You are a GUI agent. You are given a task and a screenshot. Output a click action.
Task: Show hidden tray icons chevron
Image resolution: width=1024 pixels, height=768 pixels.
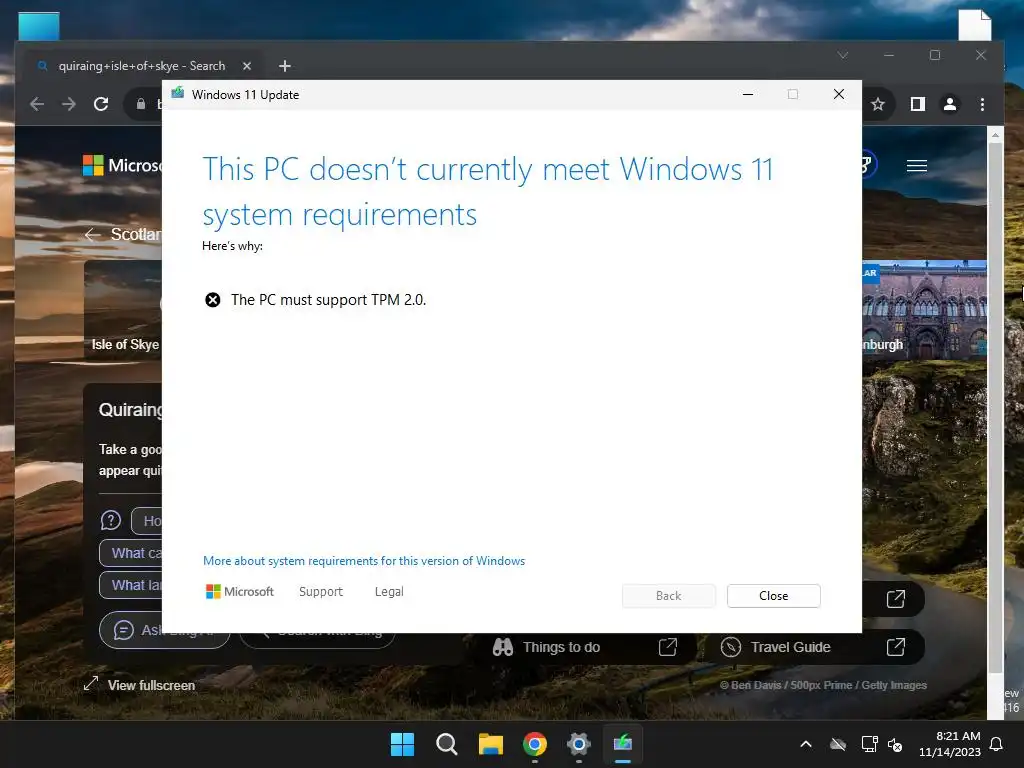tap(806, 744)
